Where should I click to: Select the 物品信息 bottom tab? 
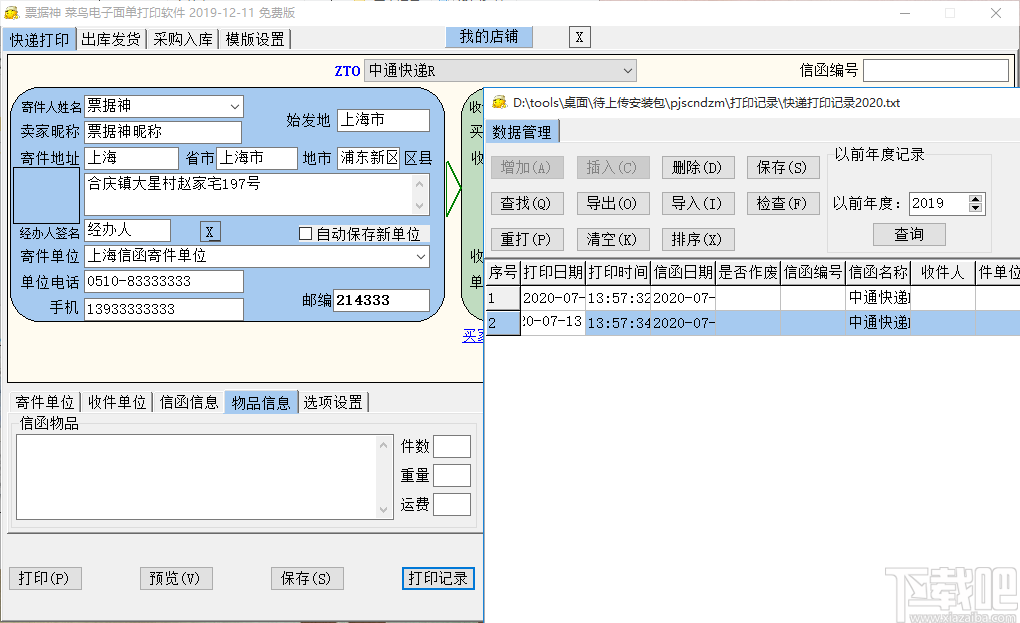click(261, 403)
